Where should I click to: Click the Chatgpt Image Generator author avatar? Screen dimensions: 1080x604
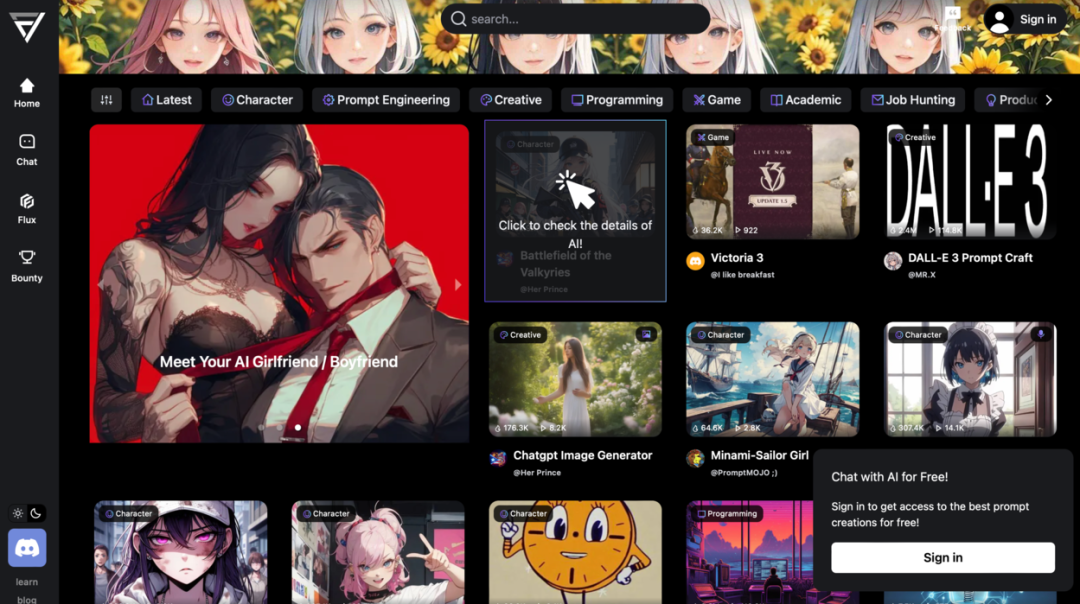click(497, 458)
